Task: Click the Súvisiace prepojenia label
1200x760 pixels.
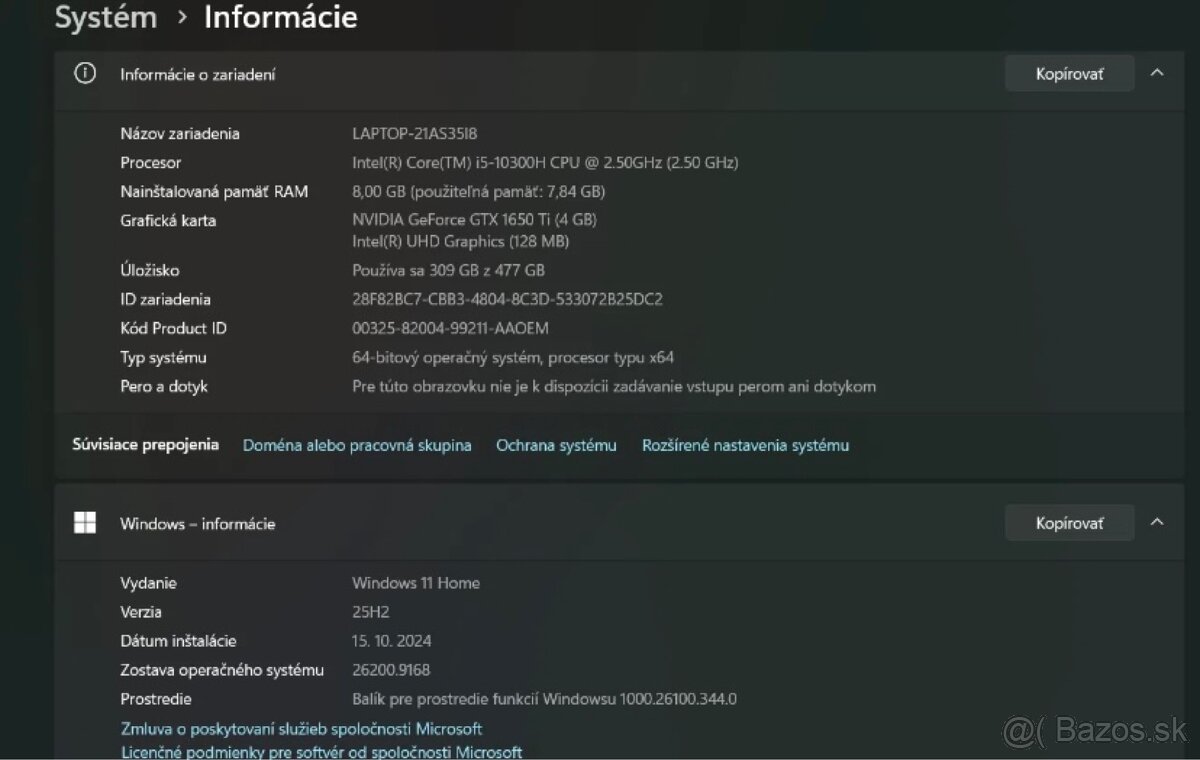Action: pyautogui.click(x=145, y=444)
